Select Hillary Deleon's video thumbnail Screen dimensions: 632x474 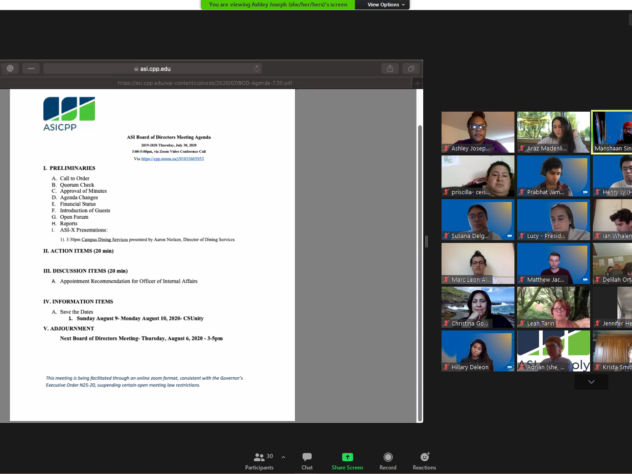[478, 351]
